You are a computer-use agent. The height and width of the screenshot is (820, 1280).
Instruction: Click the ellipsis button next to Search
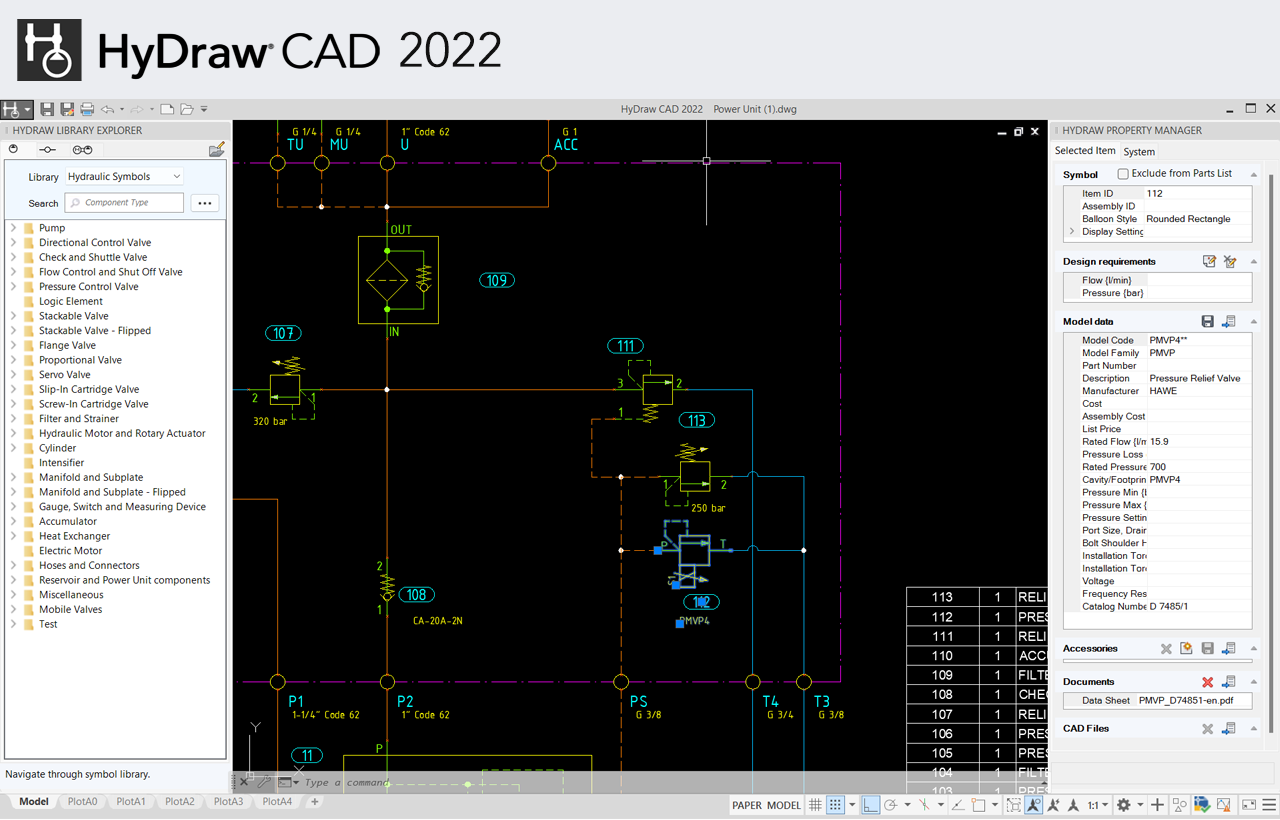(205, 203)
